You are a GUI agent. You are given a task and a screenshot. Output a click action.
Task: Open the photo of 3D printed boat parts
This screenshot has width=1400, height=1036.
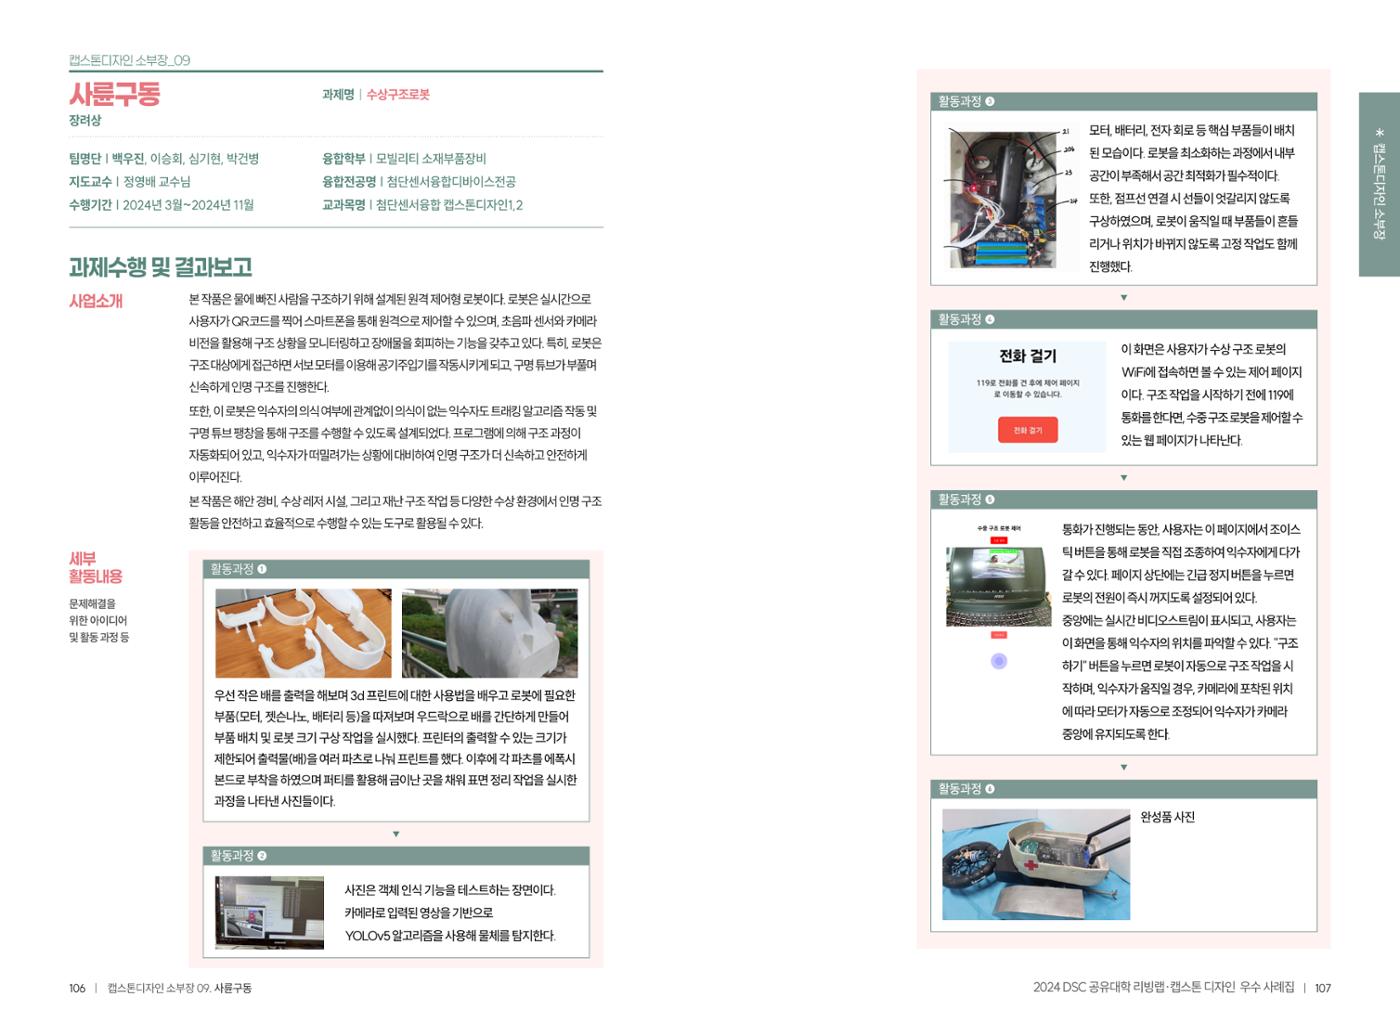point(303,633)
